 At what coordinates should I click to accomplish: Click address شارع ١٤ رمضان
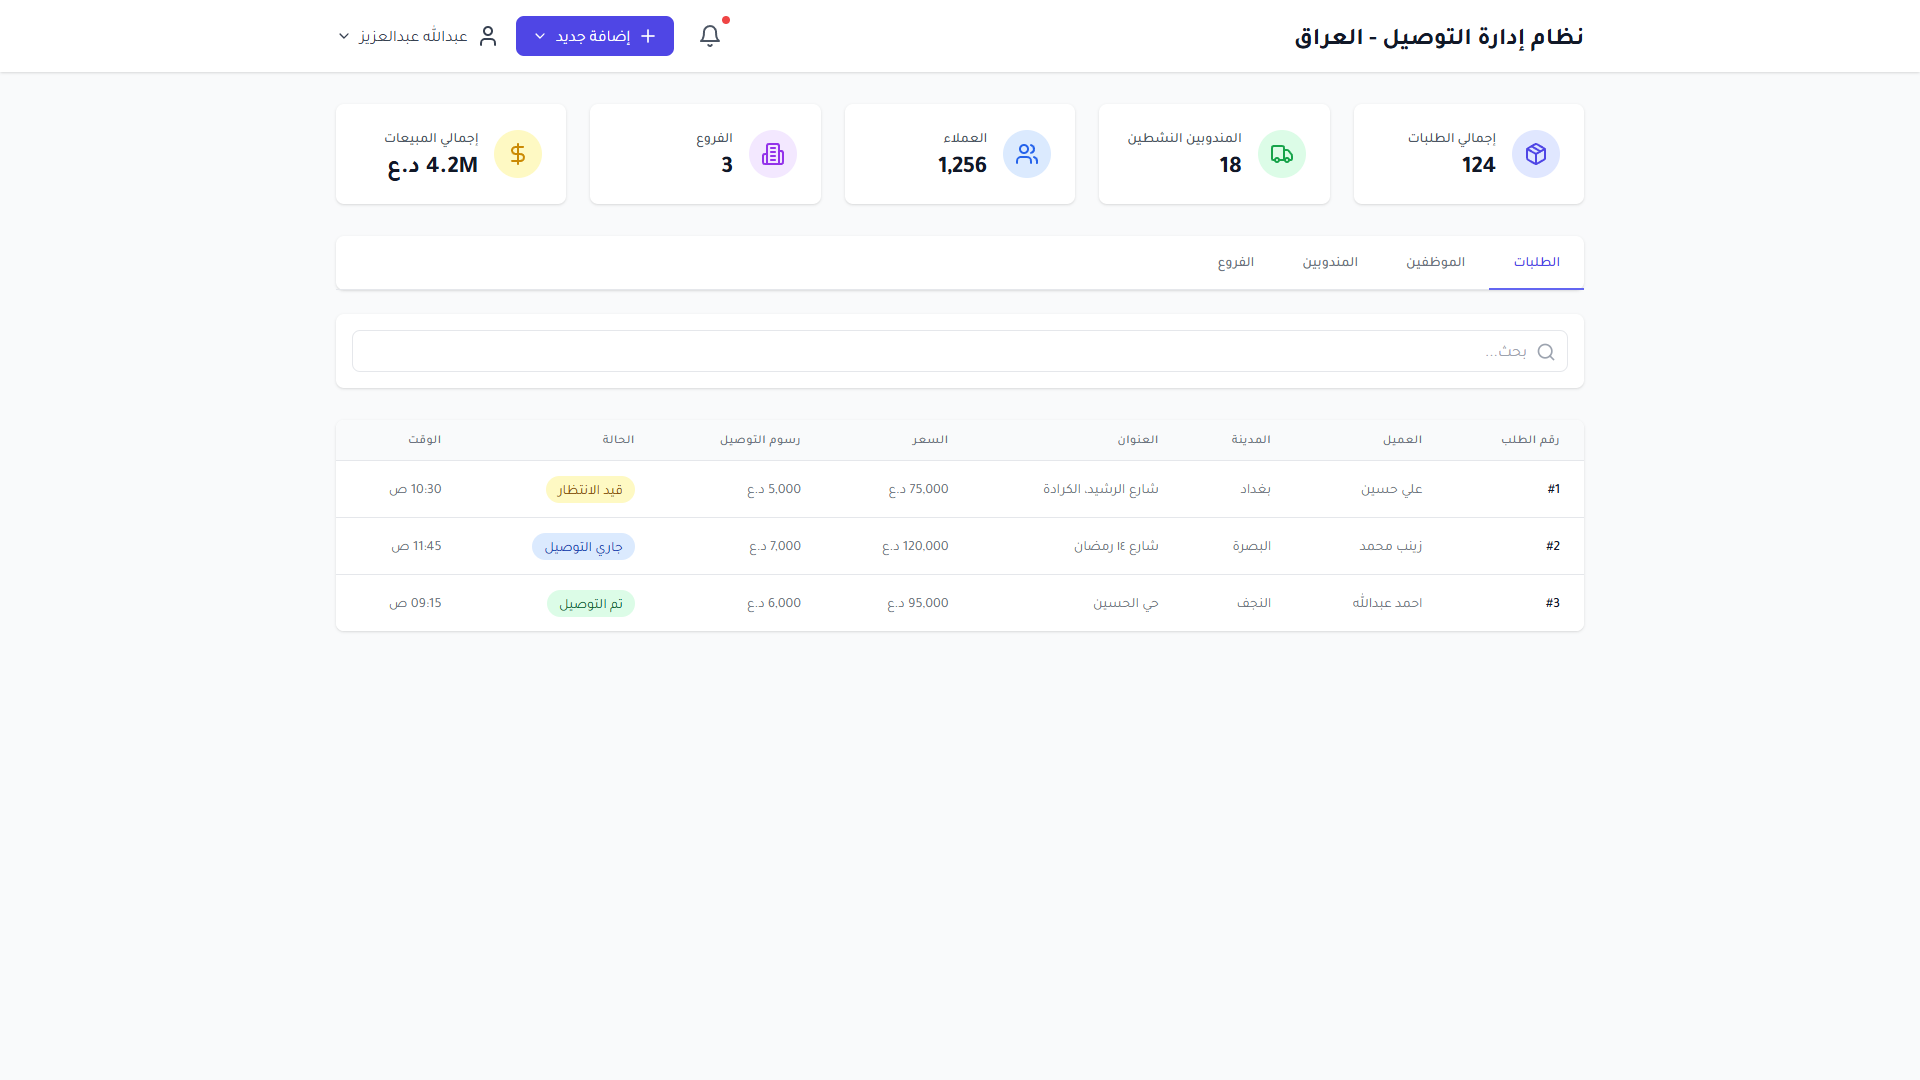point(1116,546)
